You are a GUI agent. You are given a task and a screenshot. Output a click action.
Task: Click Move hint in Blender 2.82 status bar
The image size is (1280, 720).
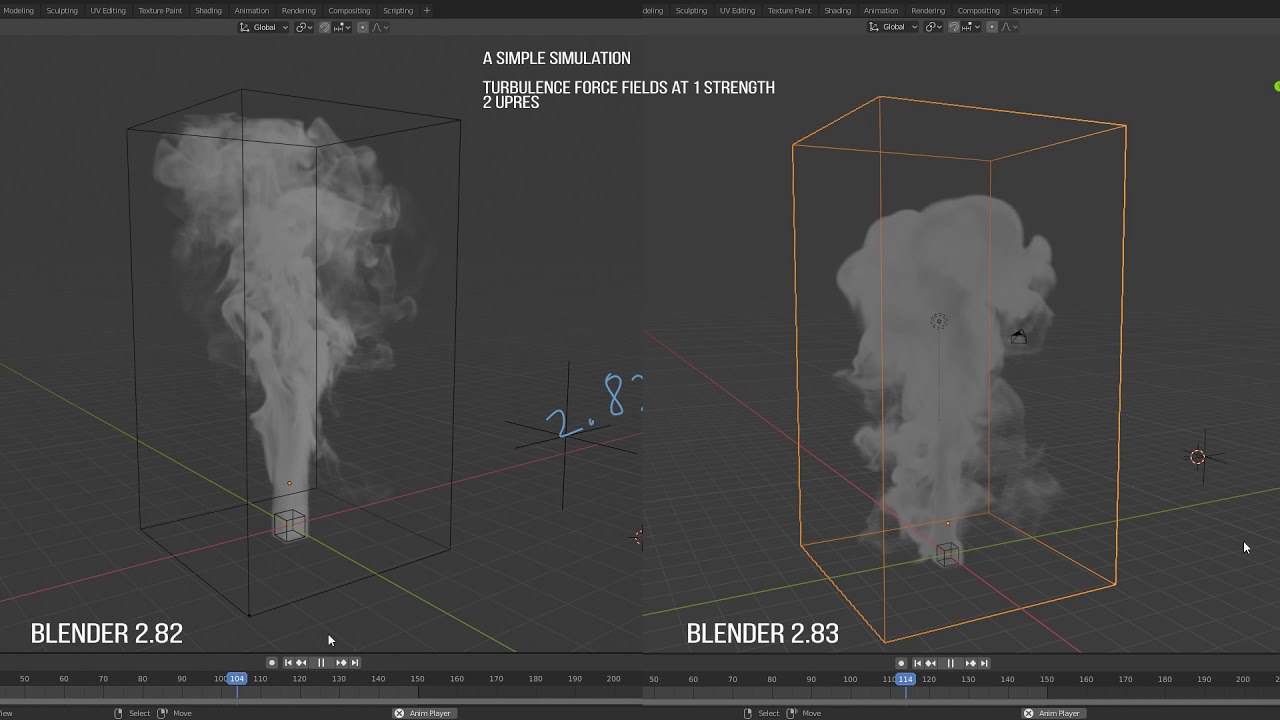pos(182,713)
